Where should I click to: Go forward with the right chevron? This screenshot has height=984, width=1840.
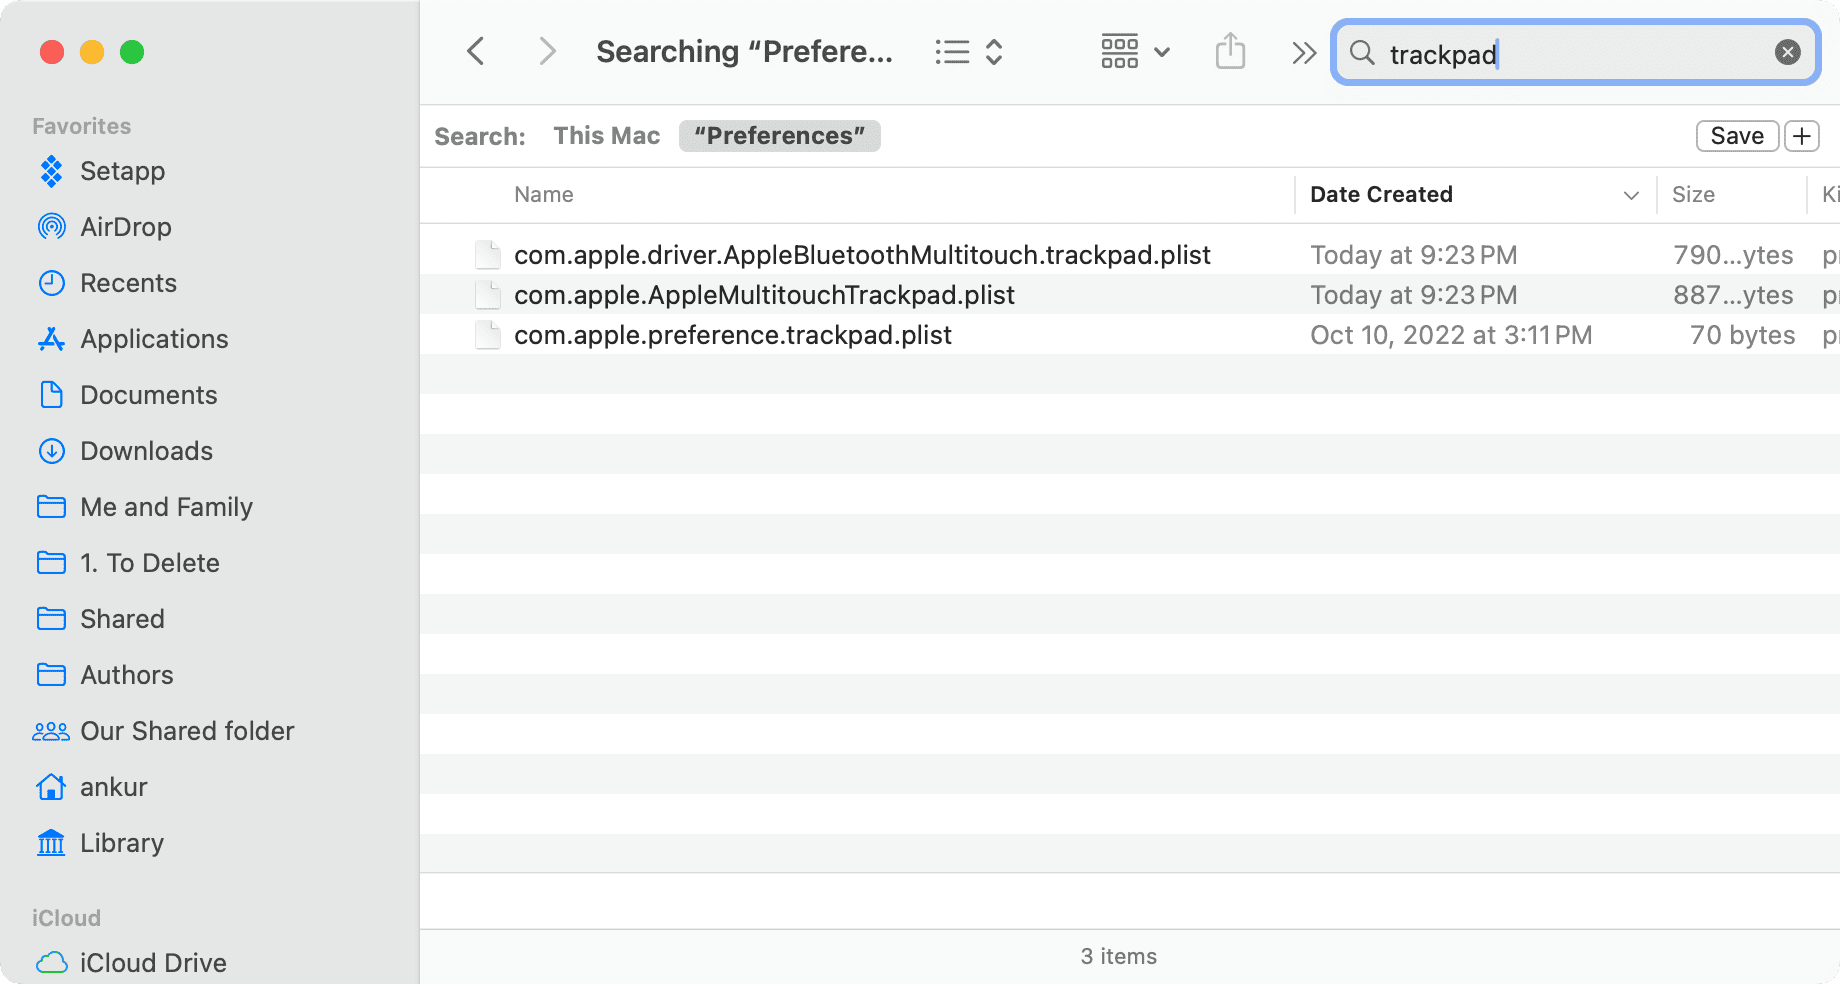[546, 51]
